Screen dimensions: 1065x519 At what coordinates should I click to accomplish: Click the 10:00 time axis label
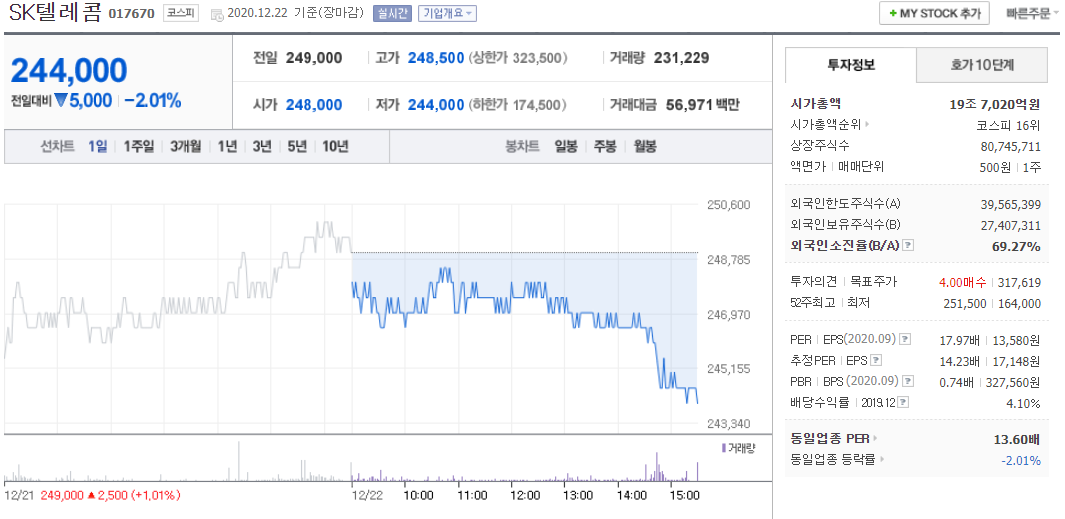[x=418, y=495]
